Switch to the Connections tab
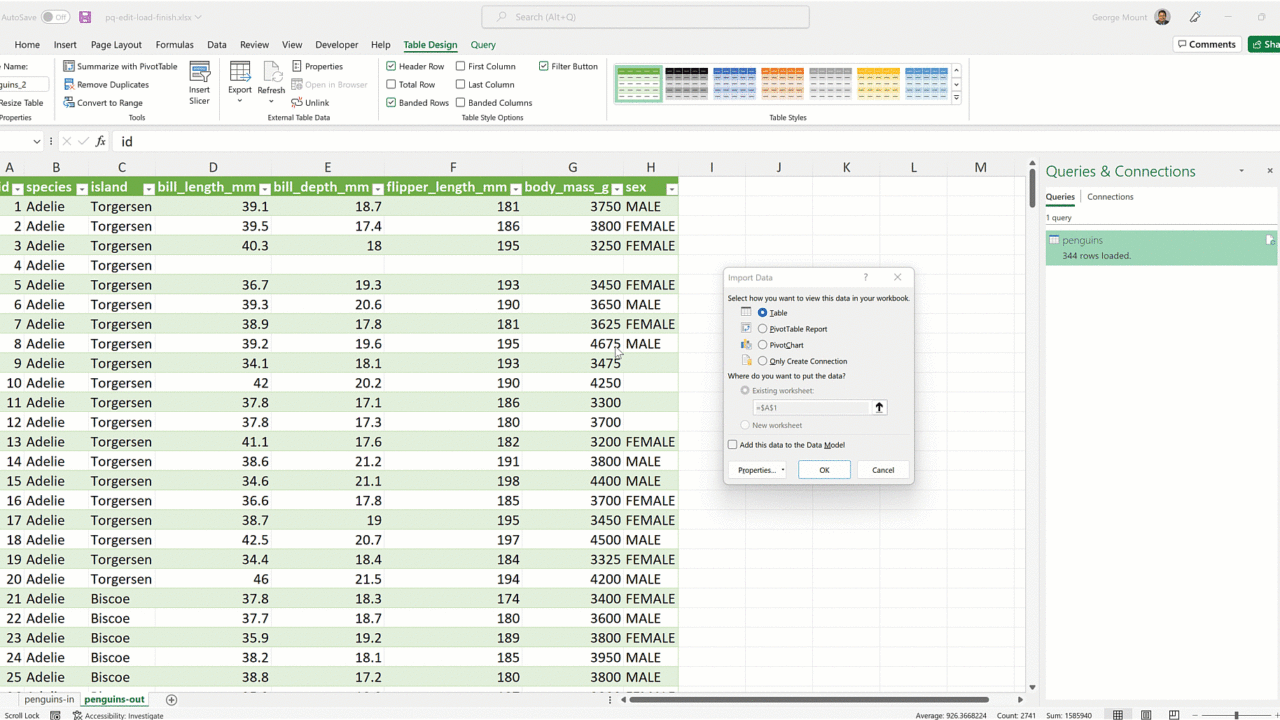 [1110, 197]
